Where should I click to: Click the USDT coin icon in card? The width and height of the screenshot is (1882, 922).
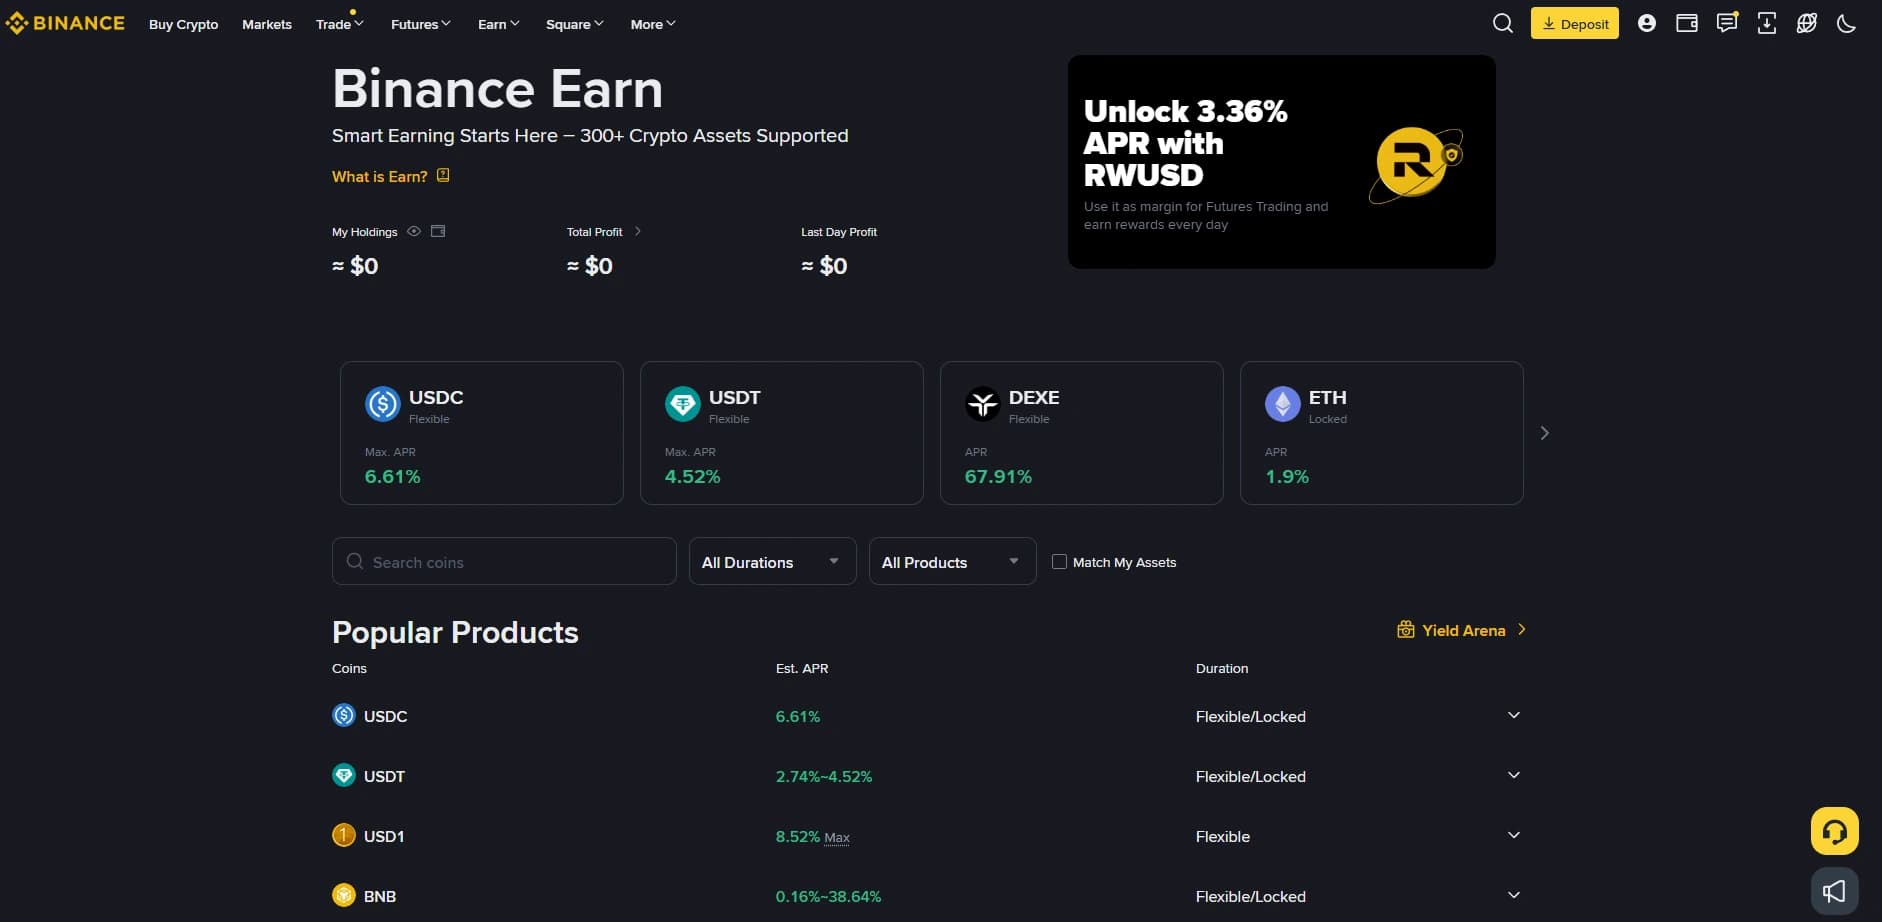[x=682, y=404]
